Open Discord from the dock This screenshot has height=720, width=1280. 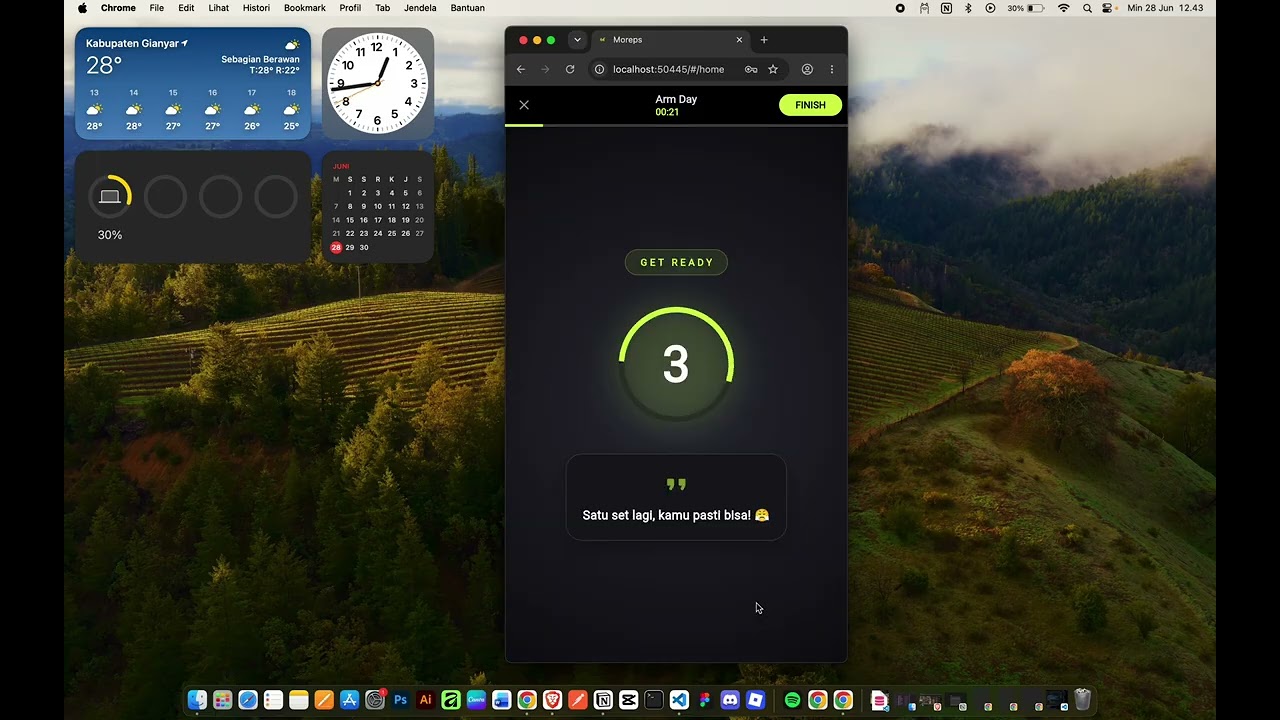point(730,700)
